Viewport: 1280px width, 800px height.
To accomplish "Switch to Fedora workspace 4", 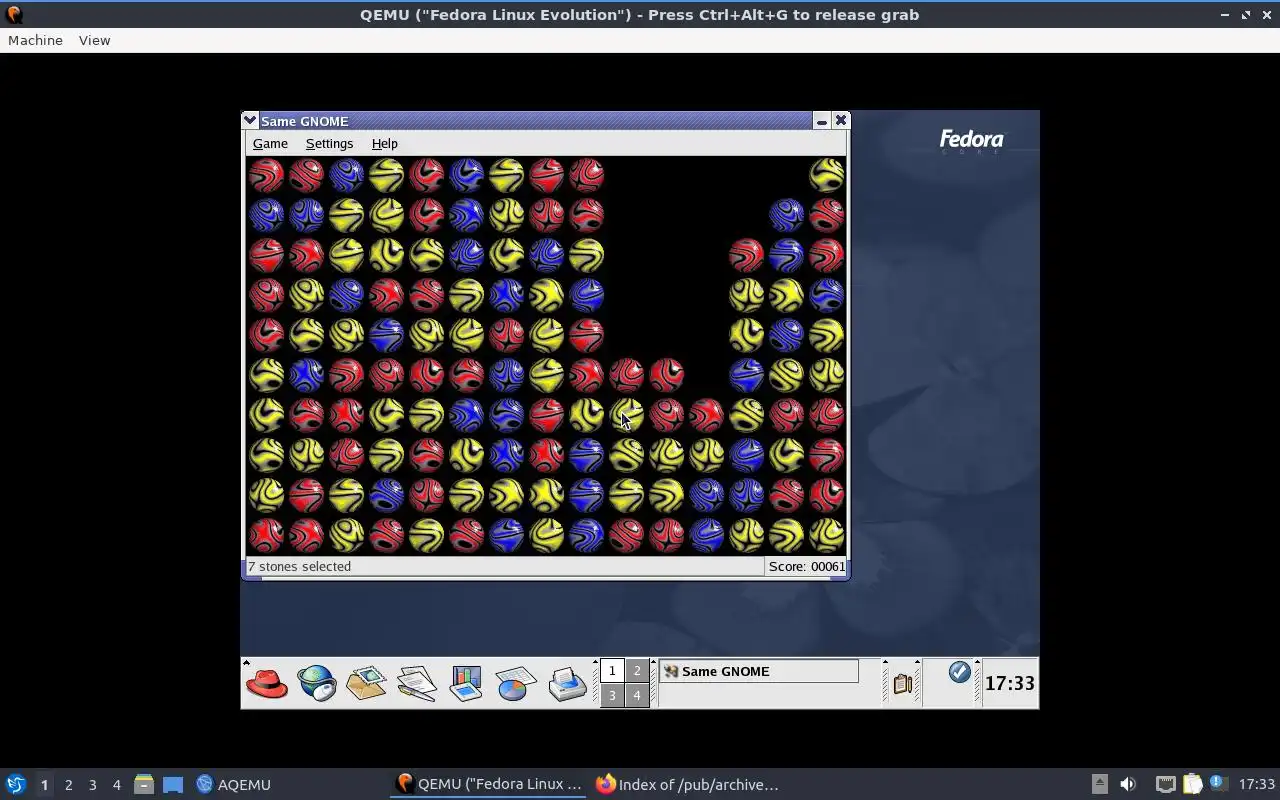I will point(637,695).
